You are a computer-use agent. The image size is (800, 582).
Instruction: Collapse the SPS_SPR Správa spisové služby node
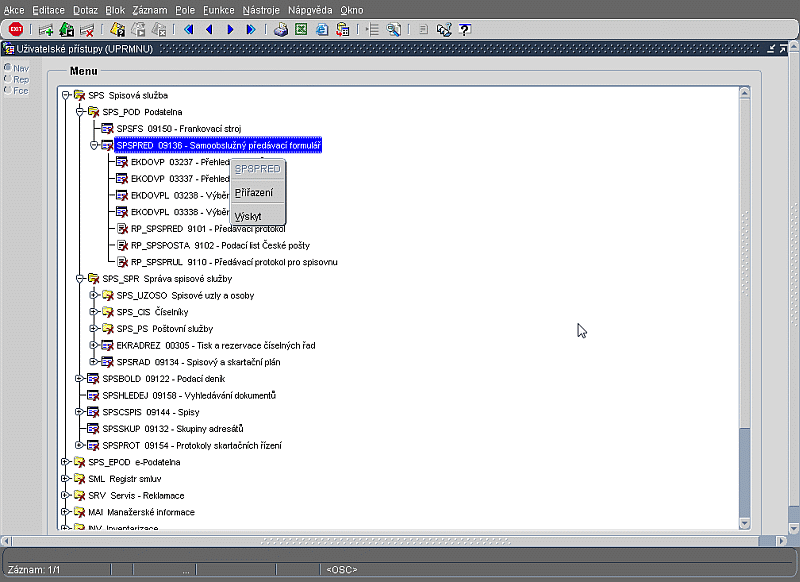click(80, 279)
